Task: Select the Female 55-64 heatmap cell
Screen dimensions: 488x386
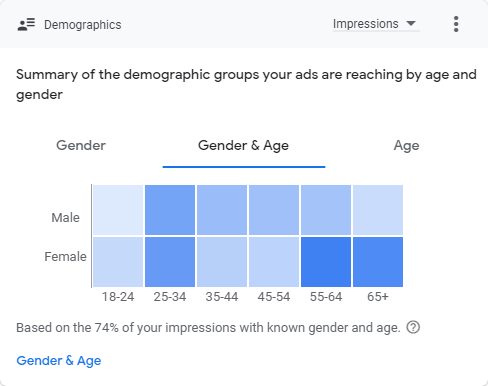Action: 326,262
